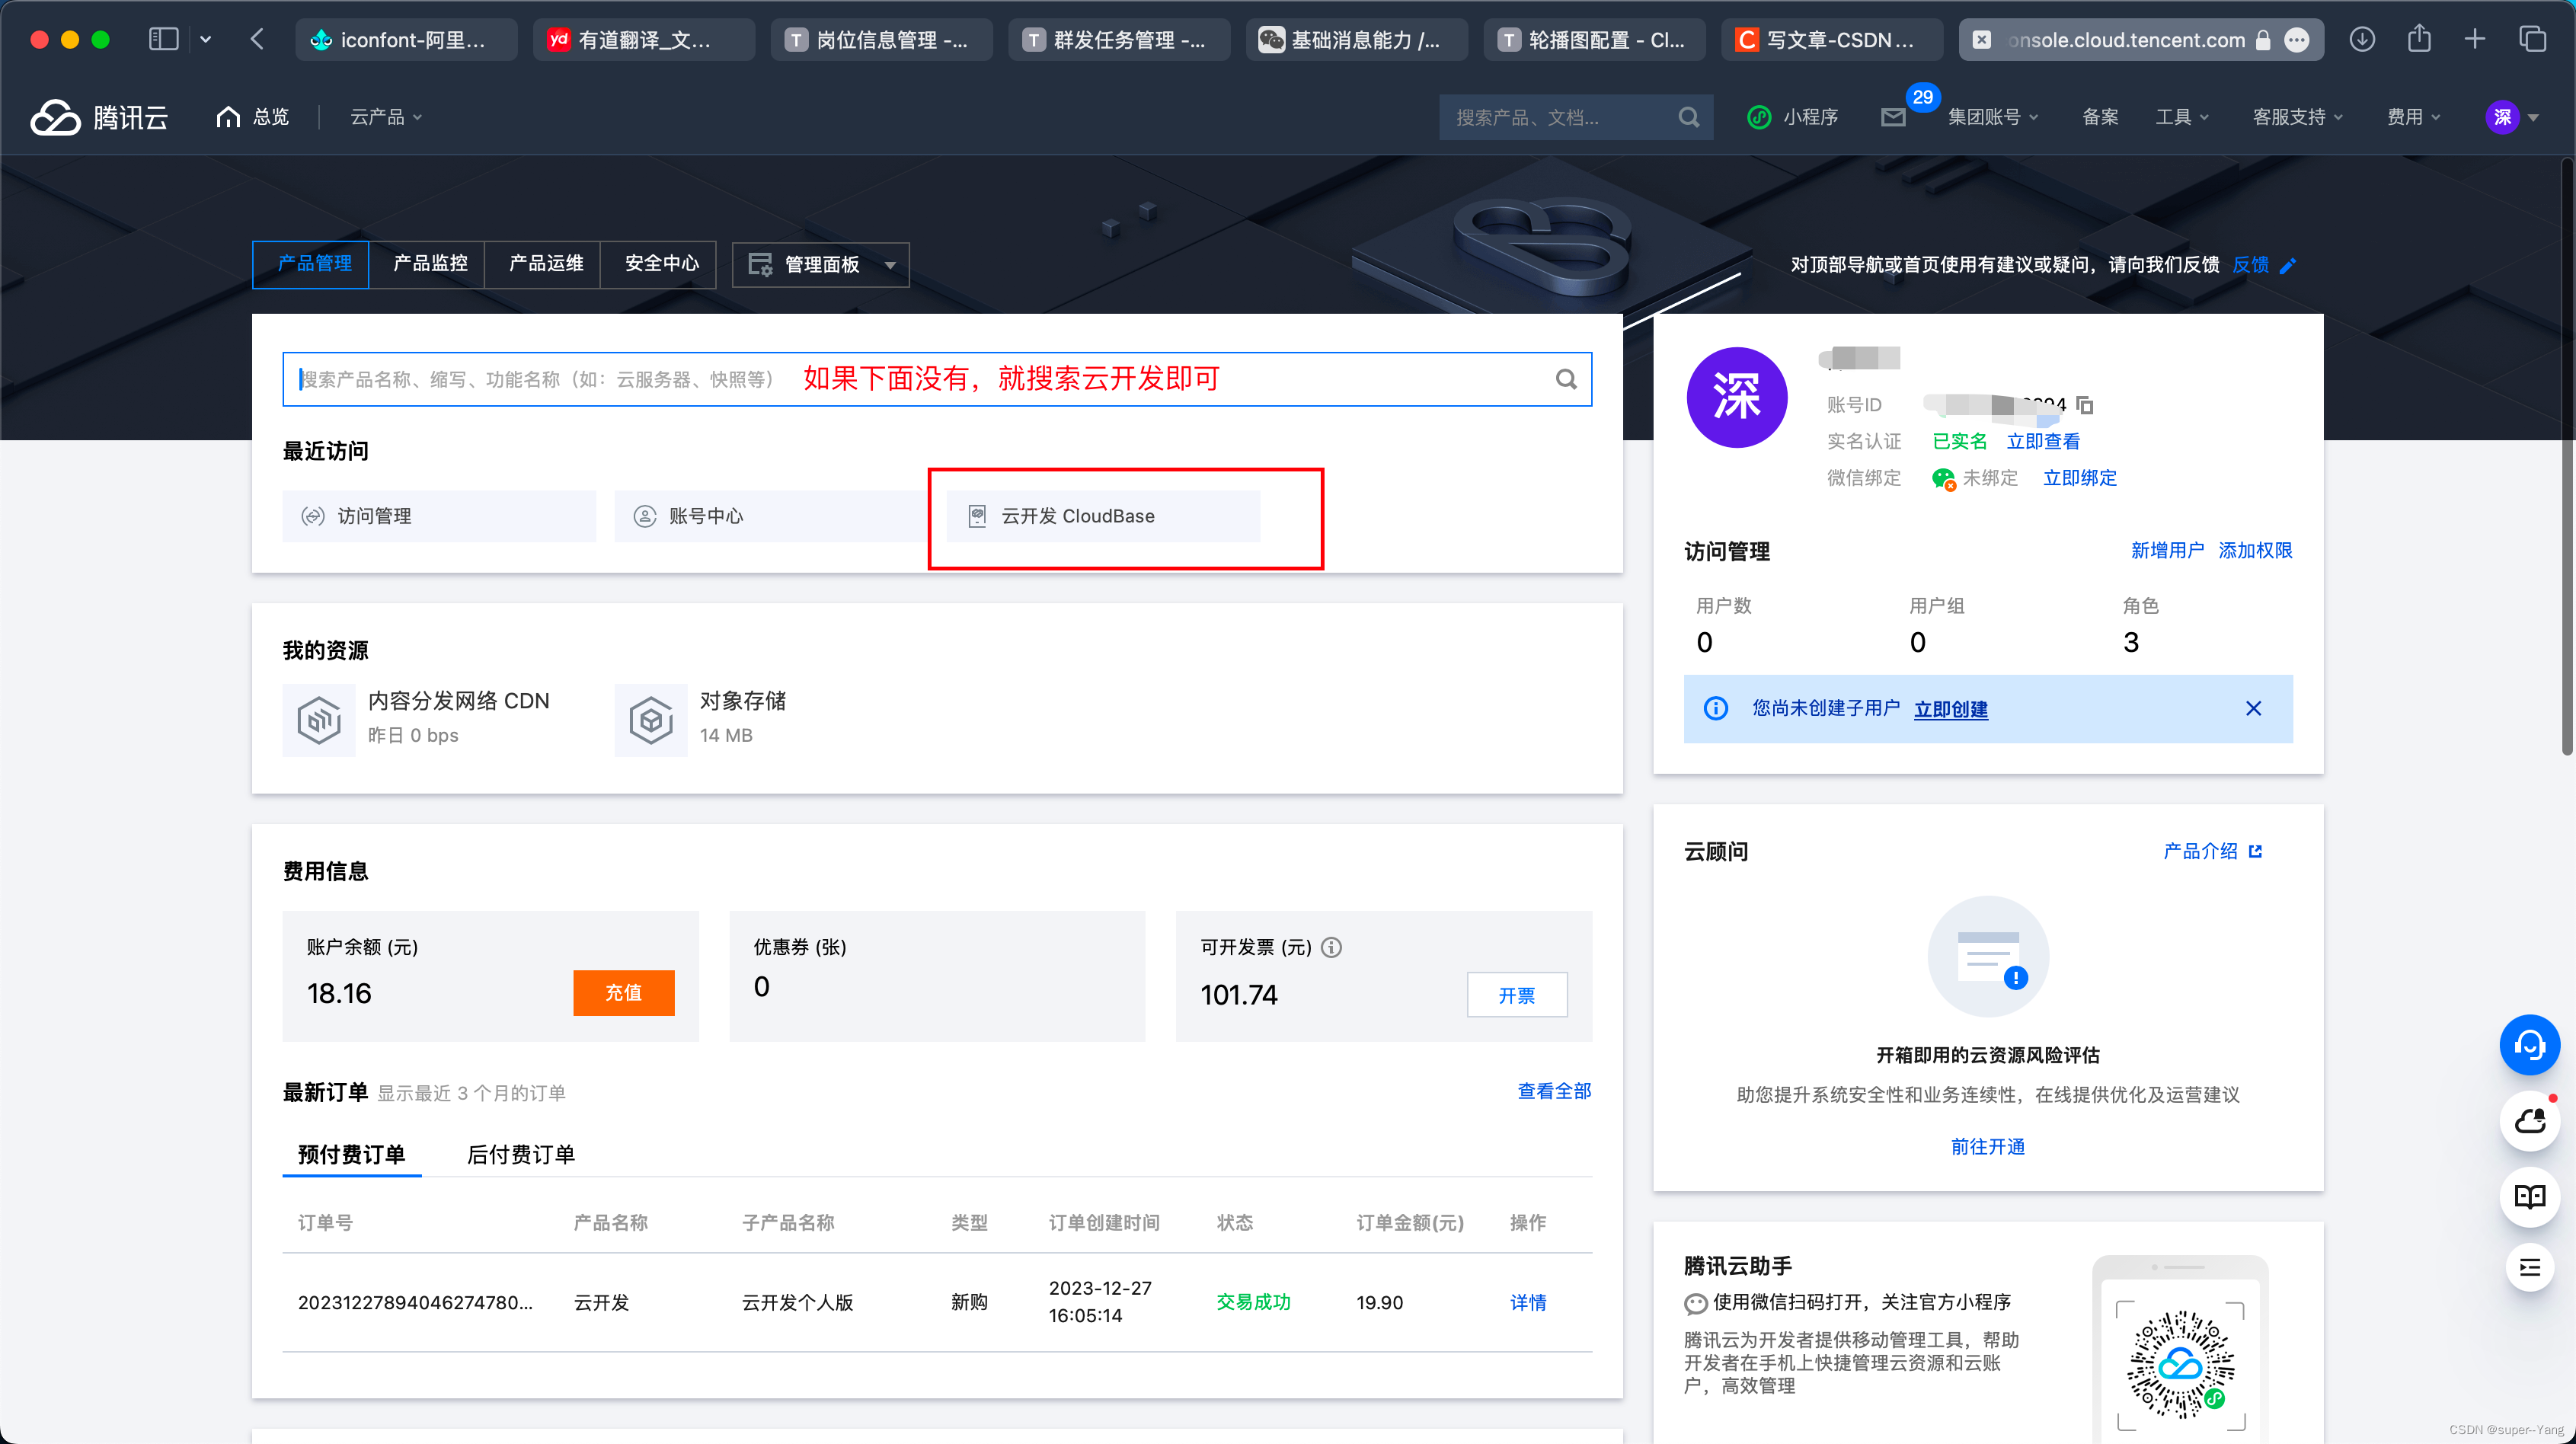This screenshot has height=1444, width=2576.
Task: Switch to the 后付费订单 tab
Action: tap(520, 1154)
